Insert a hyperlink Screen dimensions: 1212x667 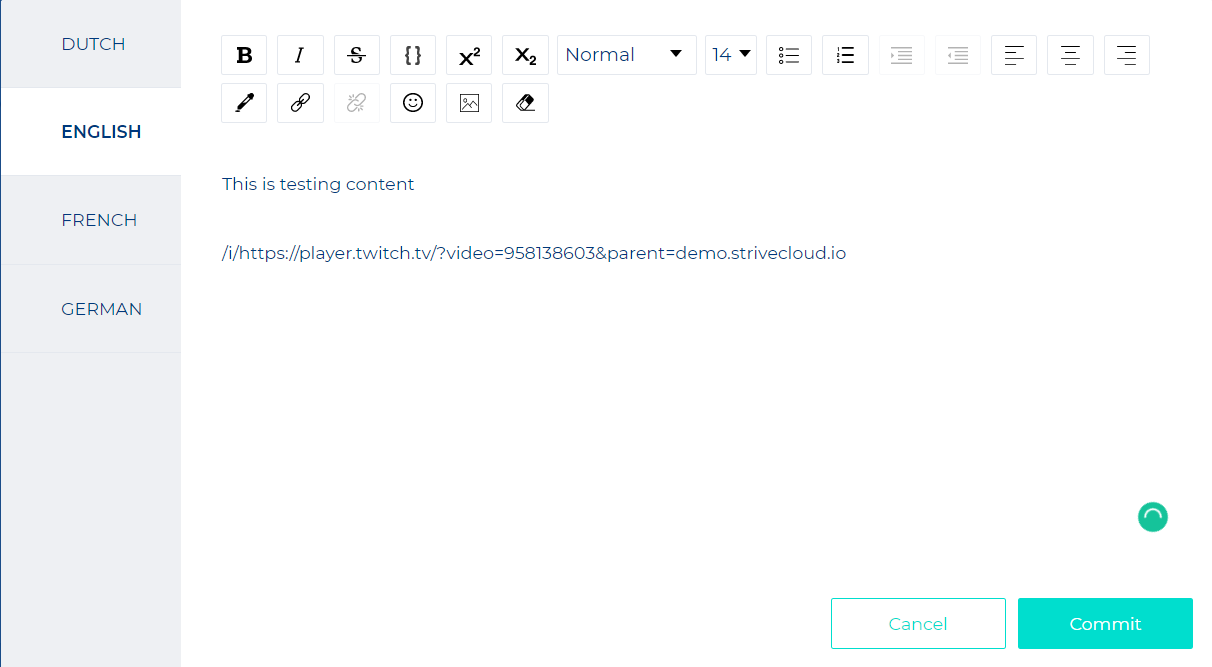(x=300, y=103)
